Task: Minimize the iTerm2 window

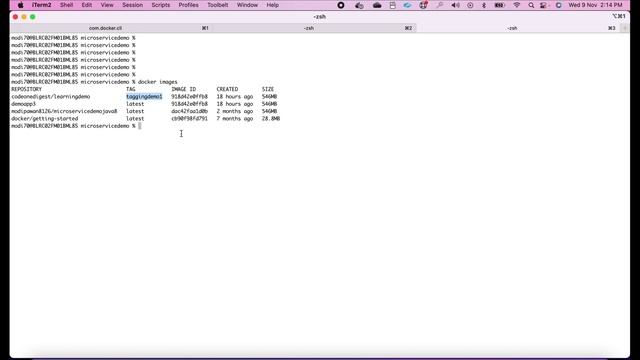Action: [24, 17]
